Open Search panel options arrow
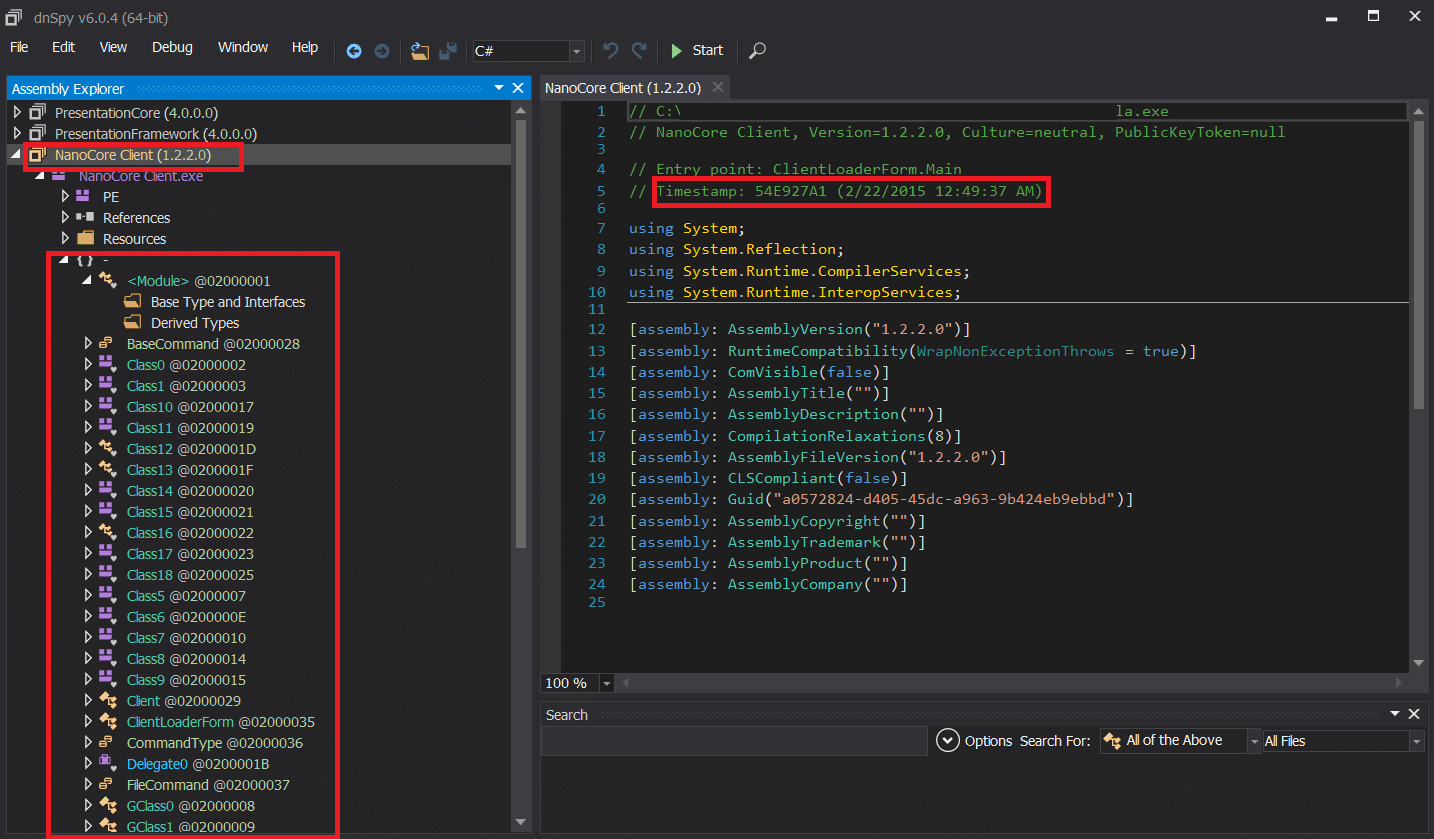 1395,714
